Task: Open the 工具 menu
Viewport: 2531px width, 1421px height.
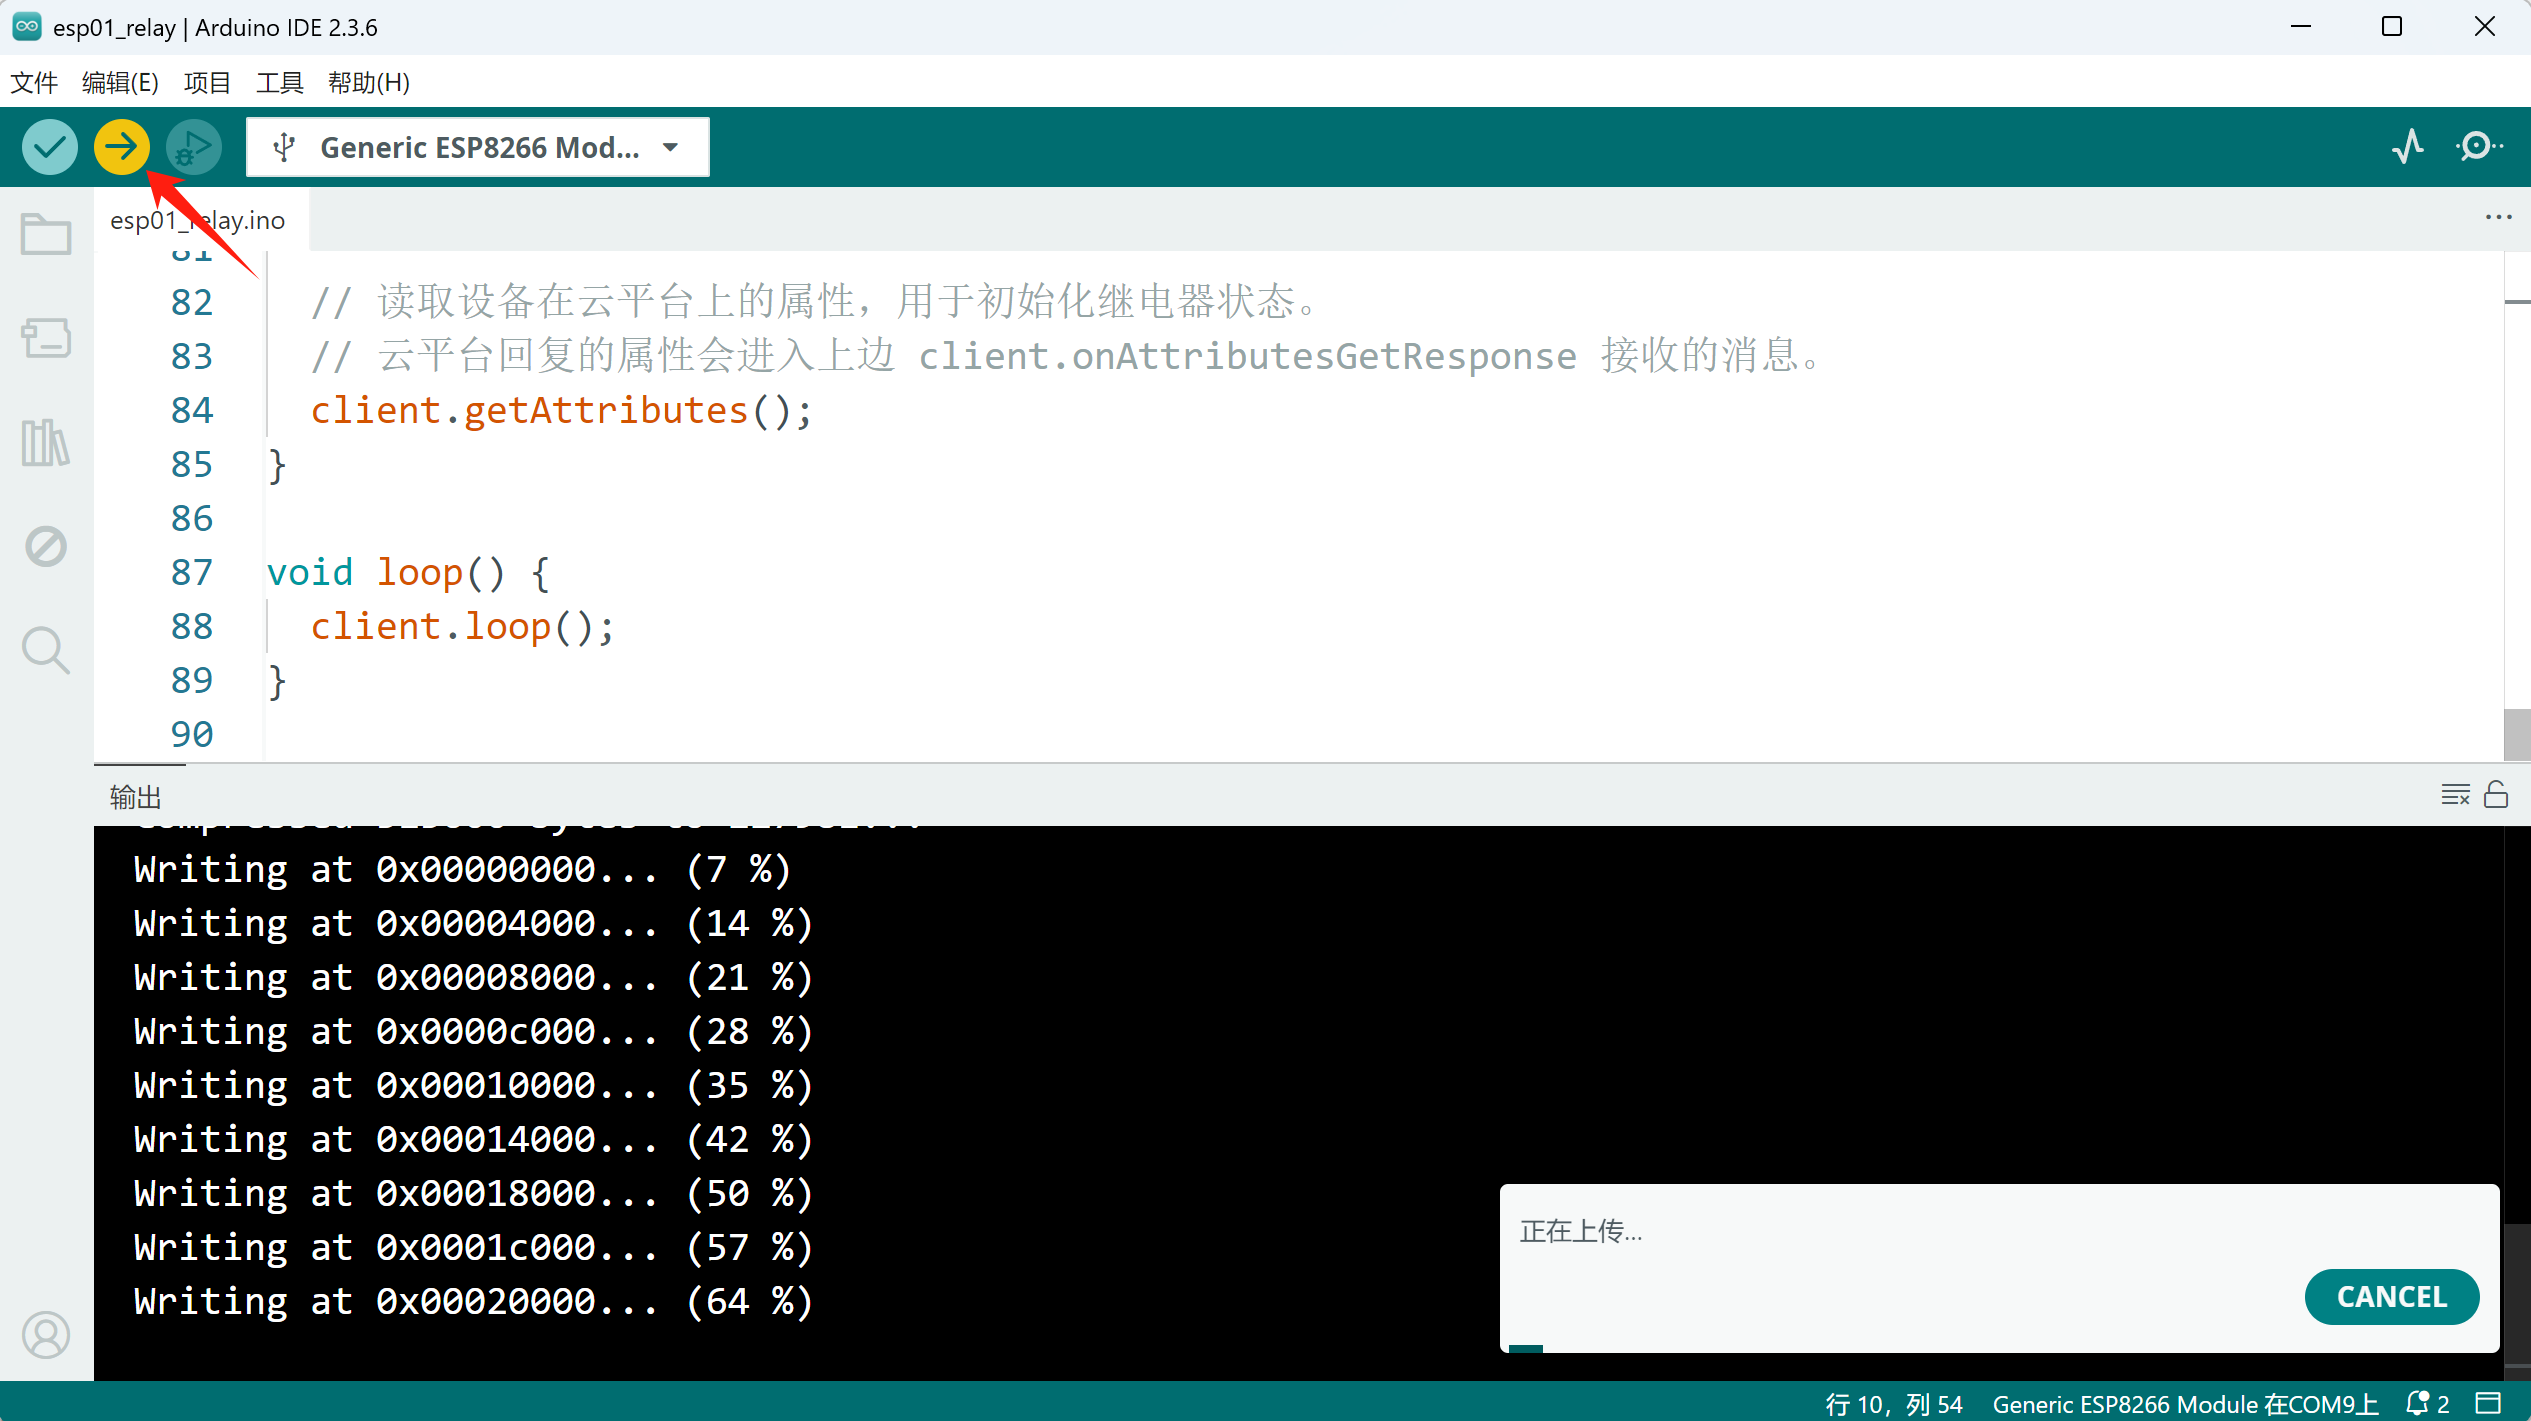Action: coord(279,83)
